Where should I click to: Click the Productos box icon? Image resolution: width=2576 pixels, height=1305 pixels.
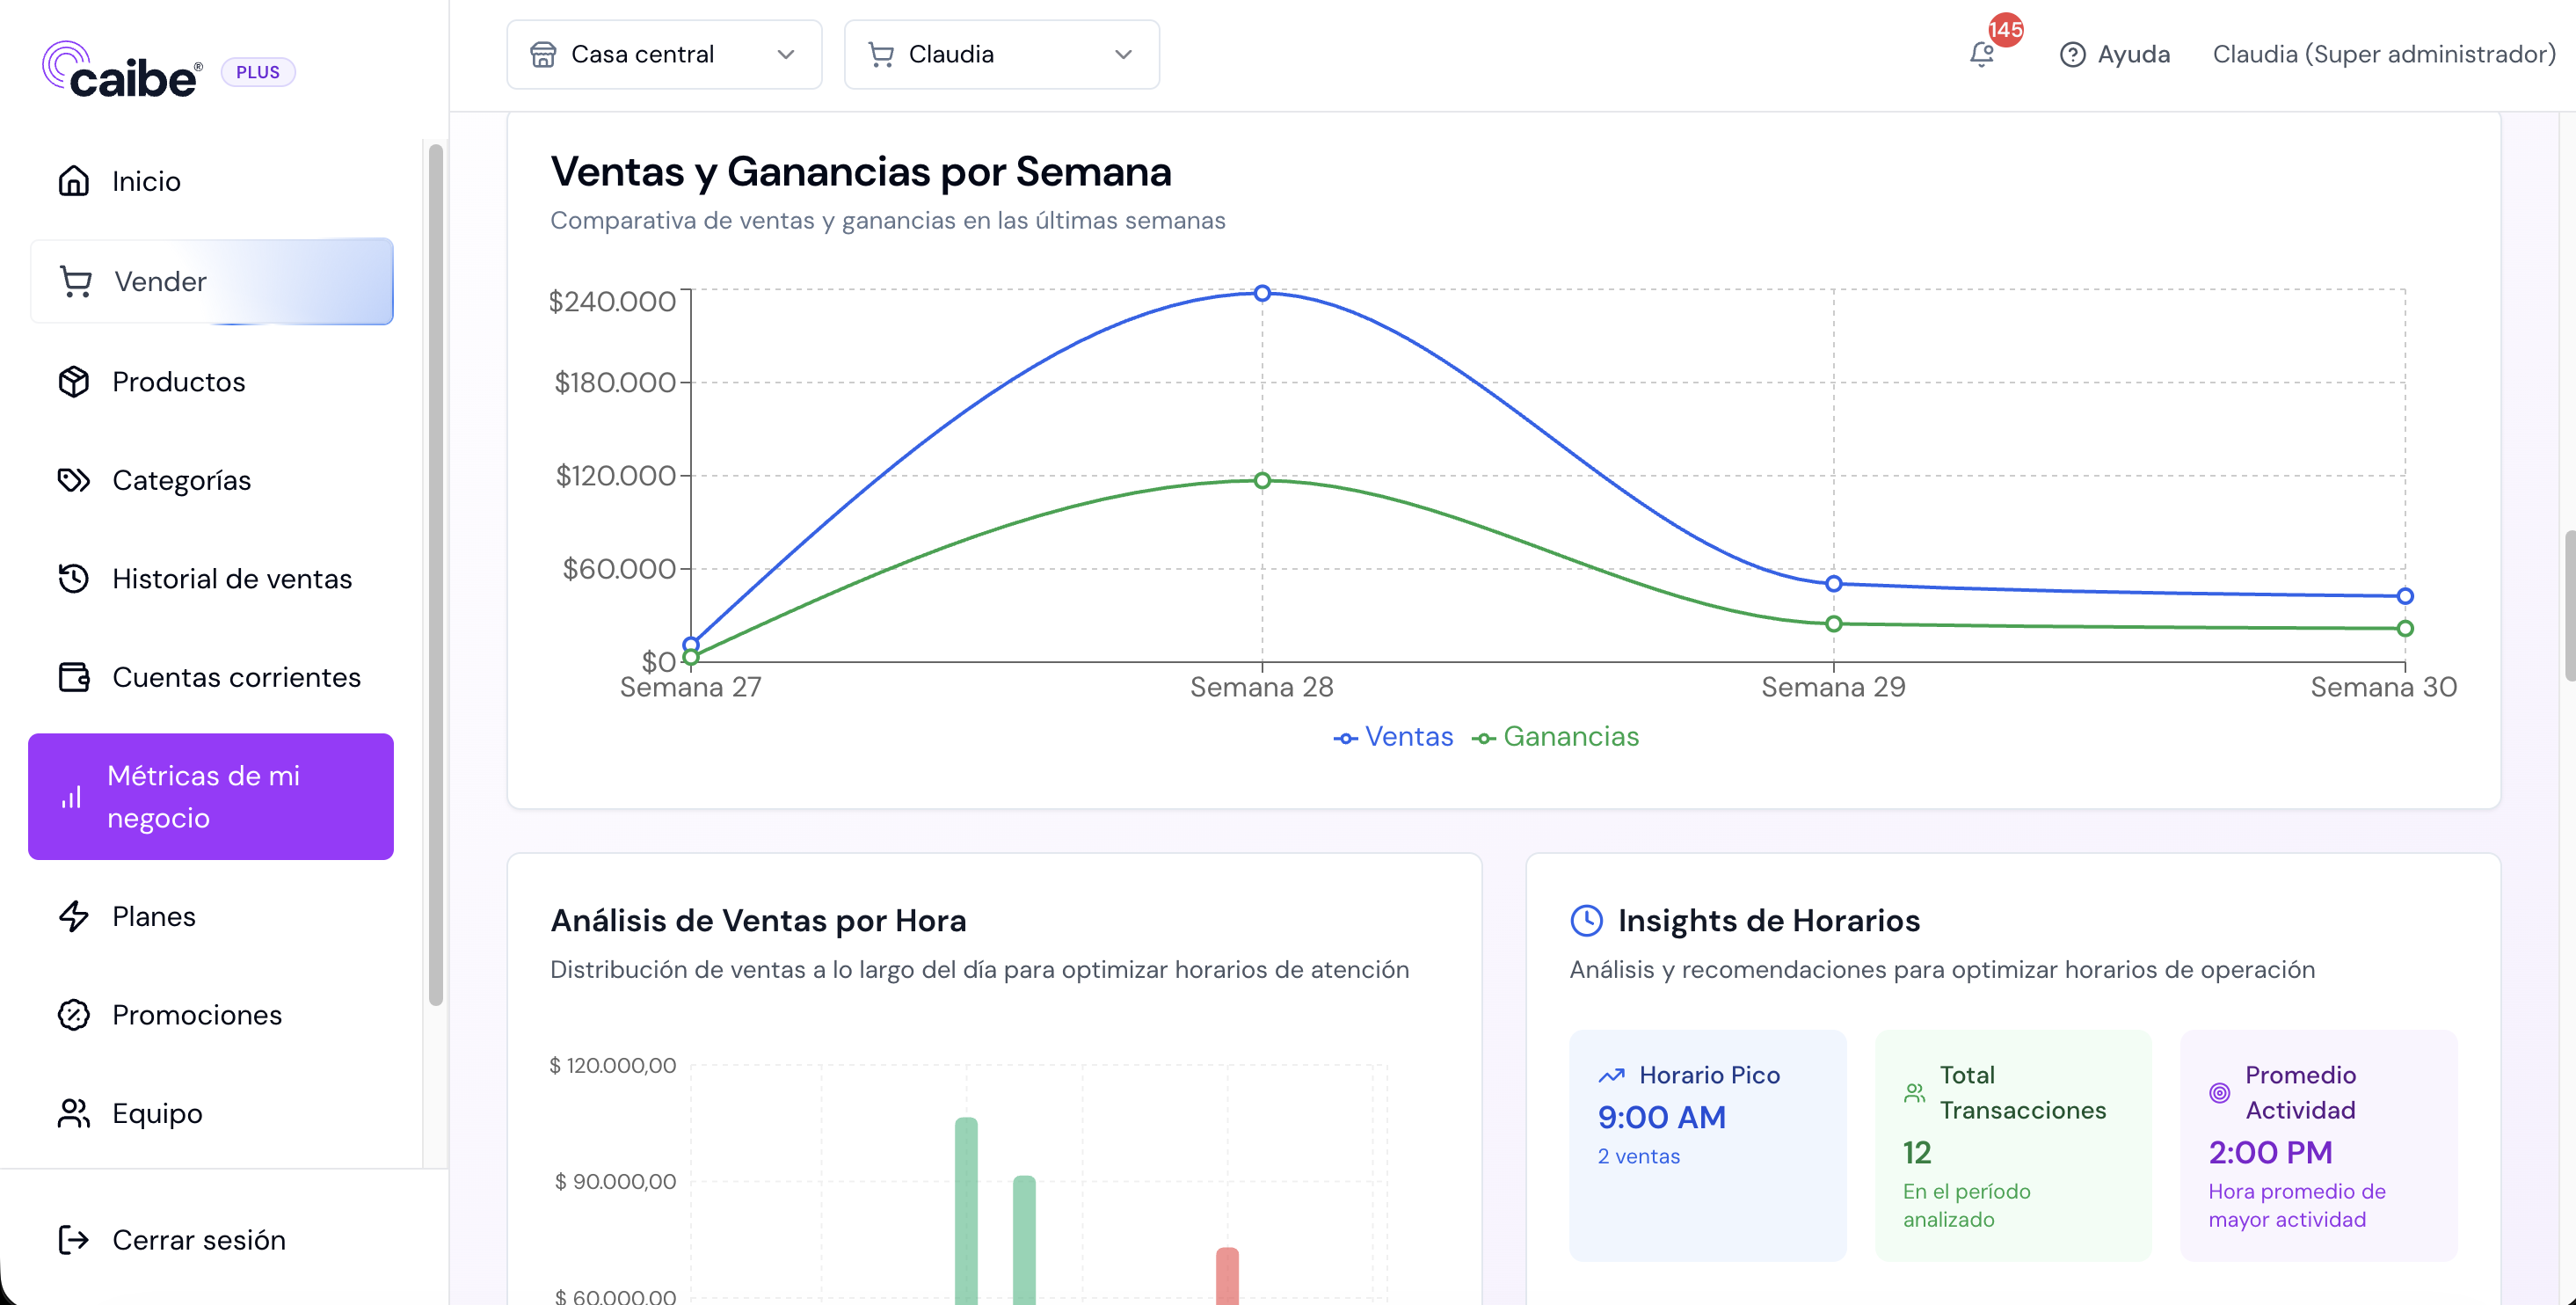pyautogui.click(x=74, y=381)
